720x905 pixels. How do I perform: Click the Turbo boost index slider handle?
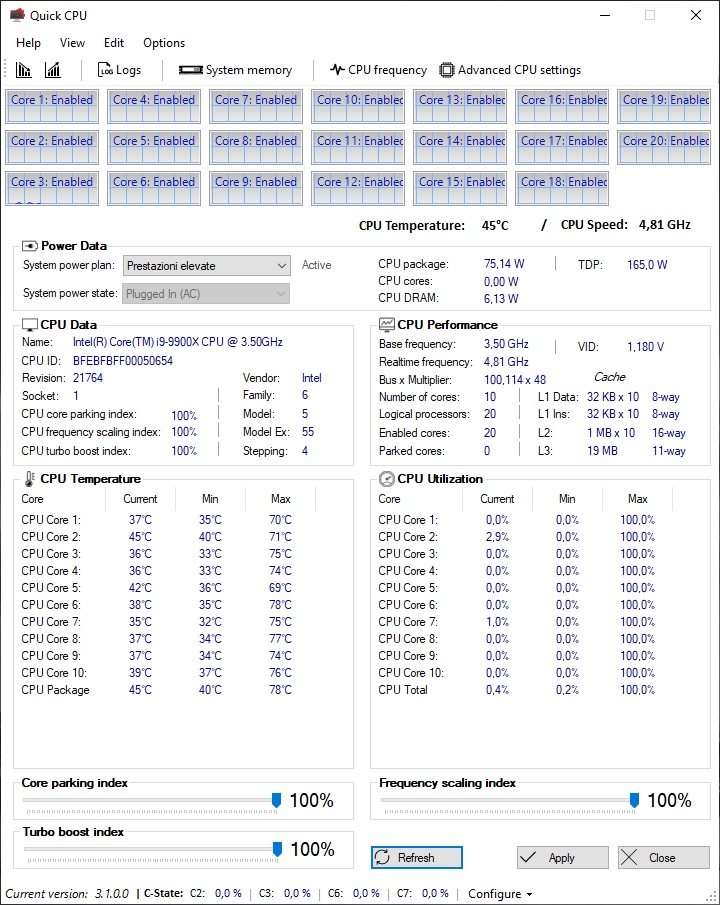[x=277, y=849]
